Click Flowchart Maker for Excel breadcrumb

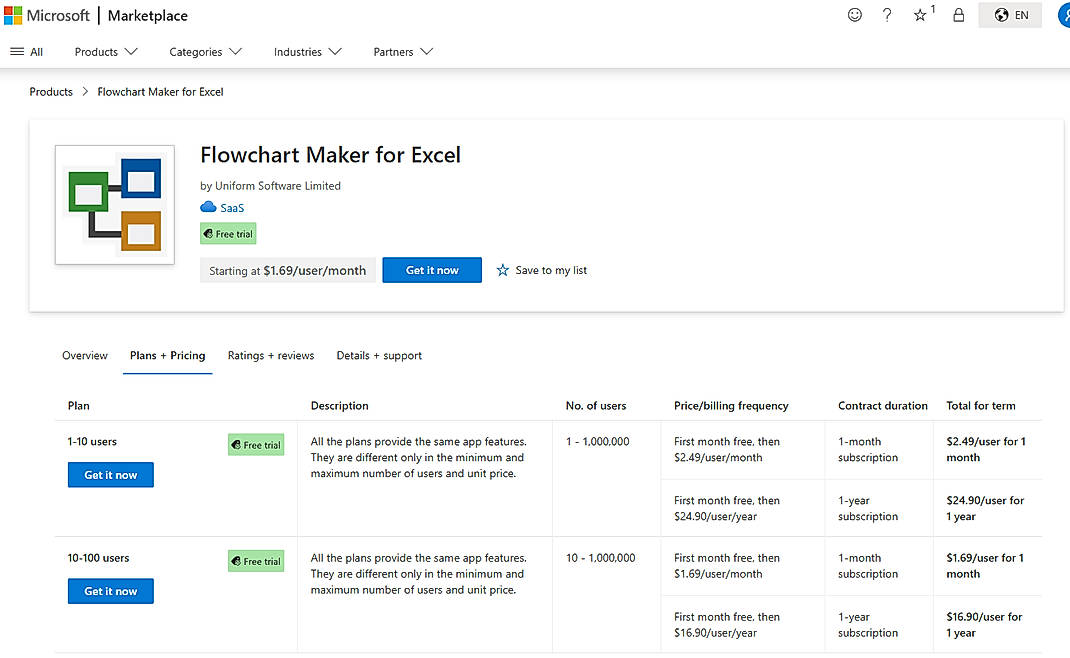[x=160, y=91]
